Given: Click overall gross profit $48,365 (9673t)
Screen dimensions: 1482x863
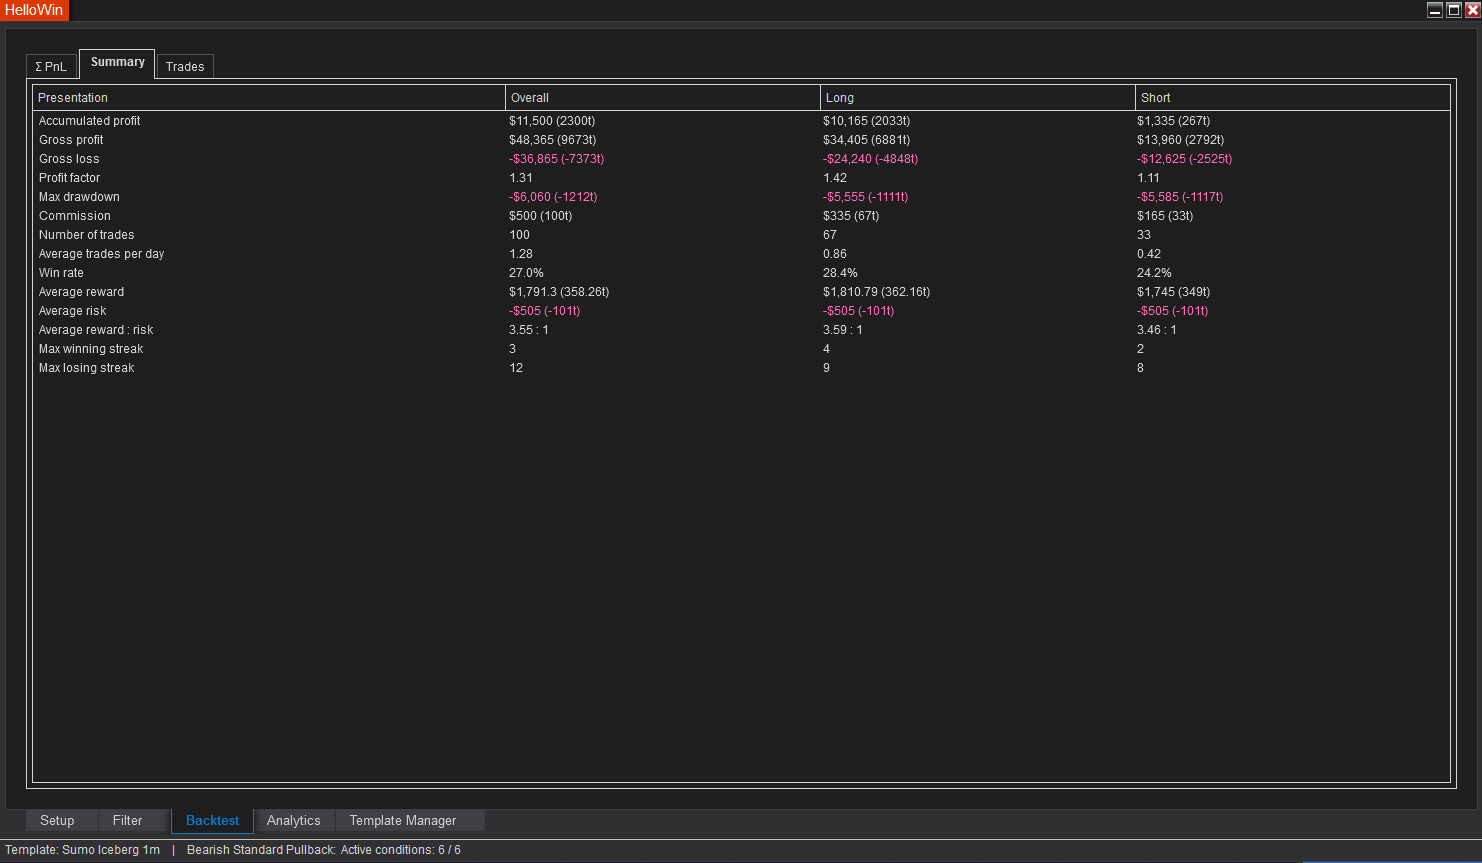Looking at the screenshot, I should tap(553, 140).
